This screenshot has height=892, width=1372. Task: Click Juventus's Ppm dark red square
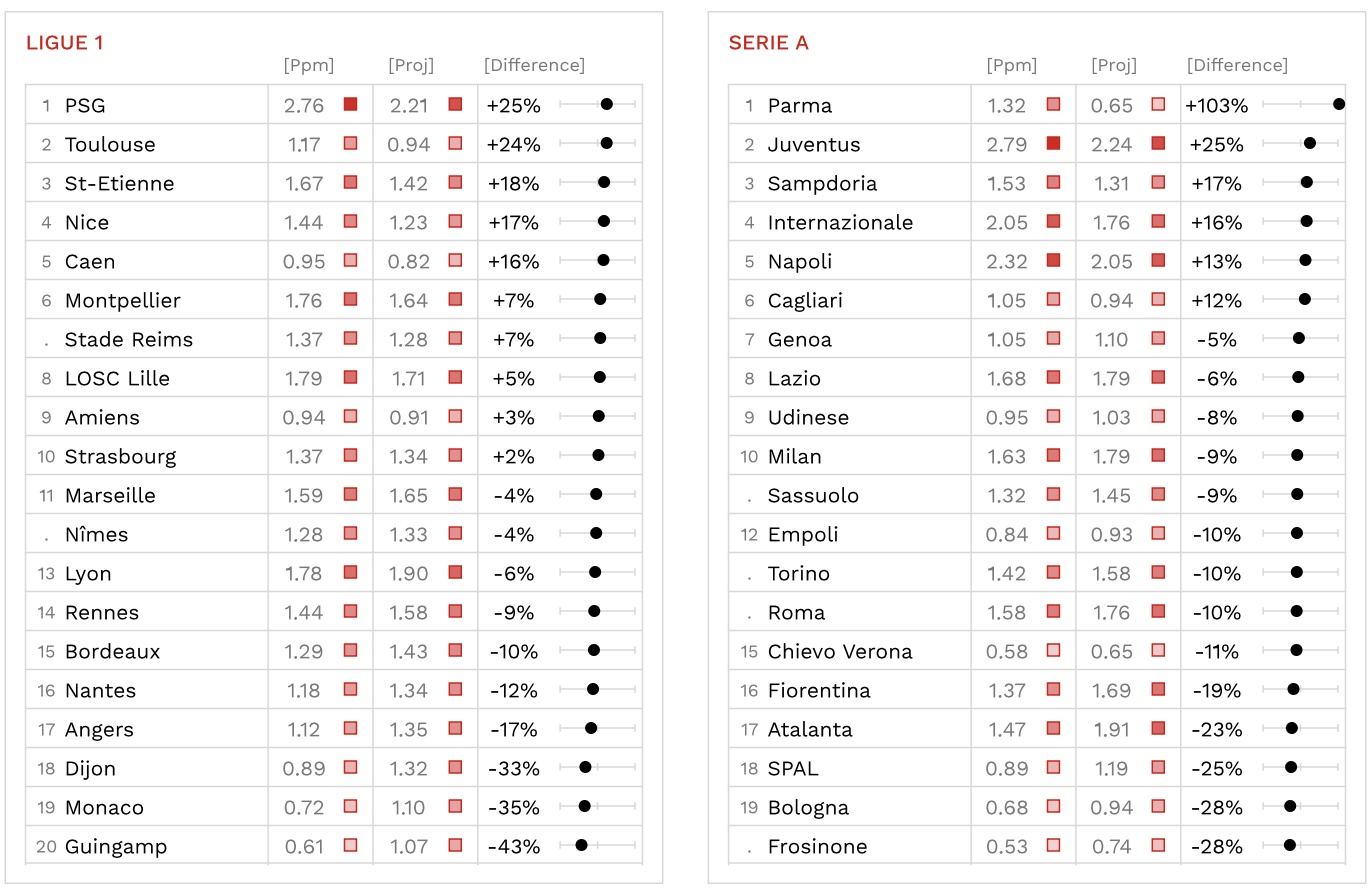click(1053, 143)
